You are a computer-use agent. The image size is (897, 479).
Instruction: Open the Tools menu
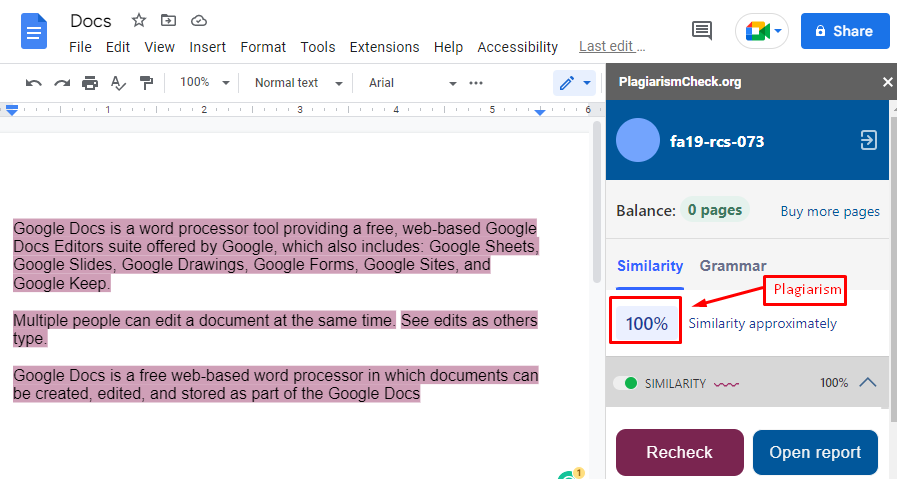tap(317, 47)
